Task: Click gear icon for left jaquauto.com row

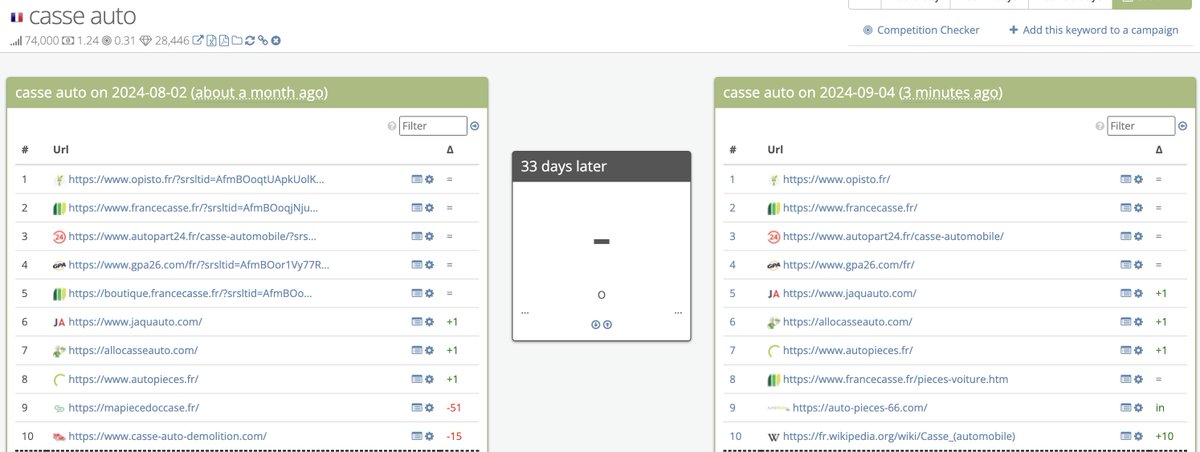Action: click(x=429, y=322)
